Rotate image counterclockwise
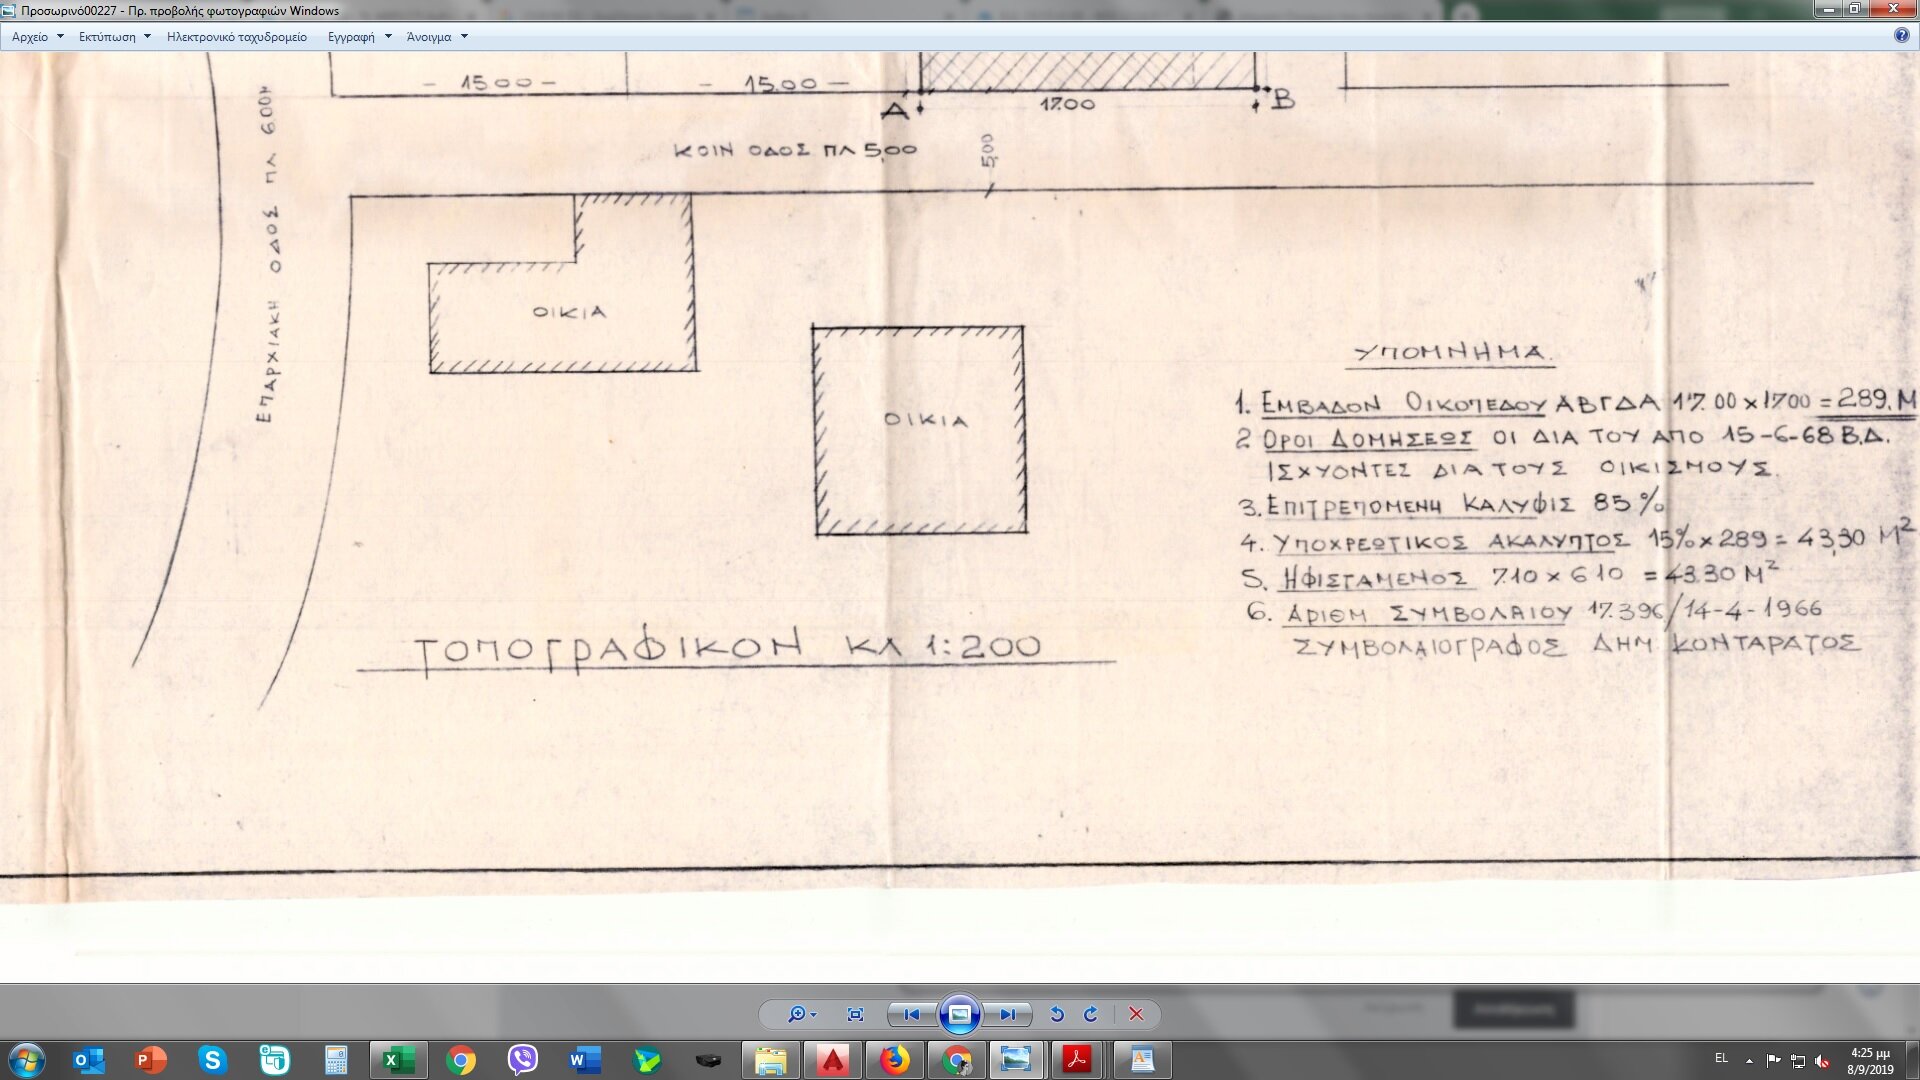This screenshot has width=1920, height=1080. click(1057, 1014)
